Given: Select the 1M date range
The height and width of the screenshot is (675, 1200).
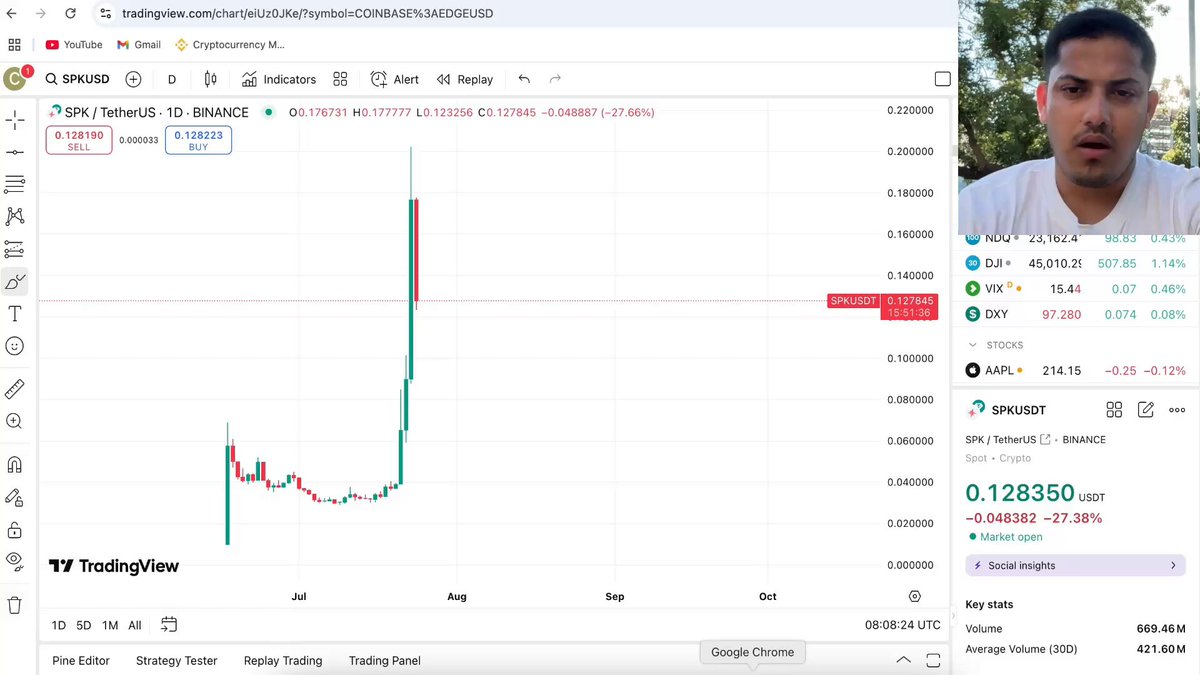Looking at the screenshot, I should (x=110, y=625).
